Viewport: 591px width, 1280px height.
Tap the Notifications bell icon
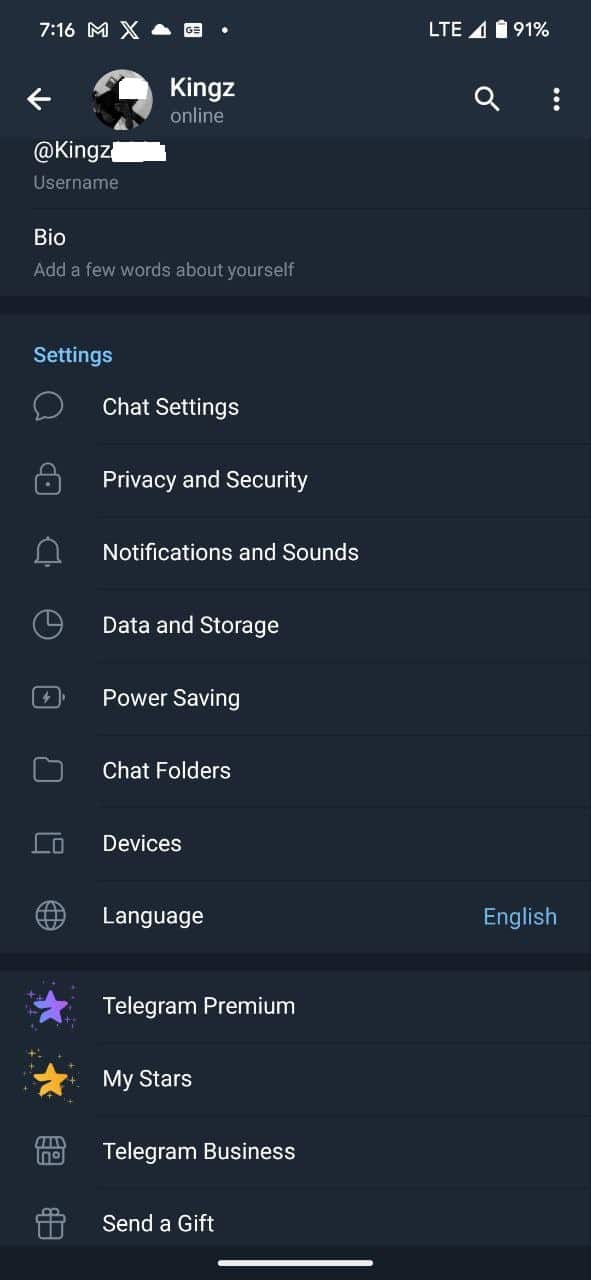coord(49,551)
